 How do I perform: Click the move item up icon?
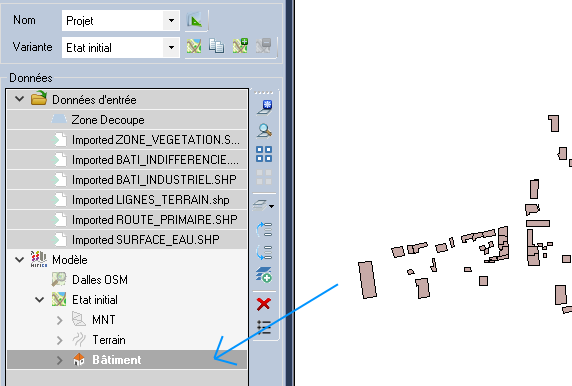[x=264, y=230]
